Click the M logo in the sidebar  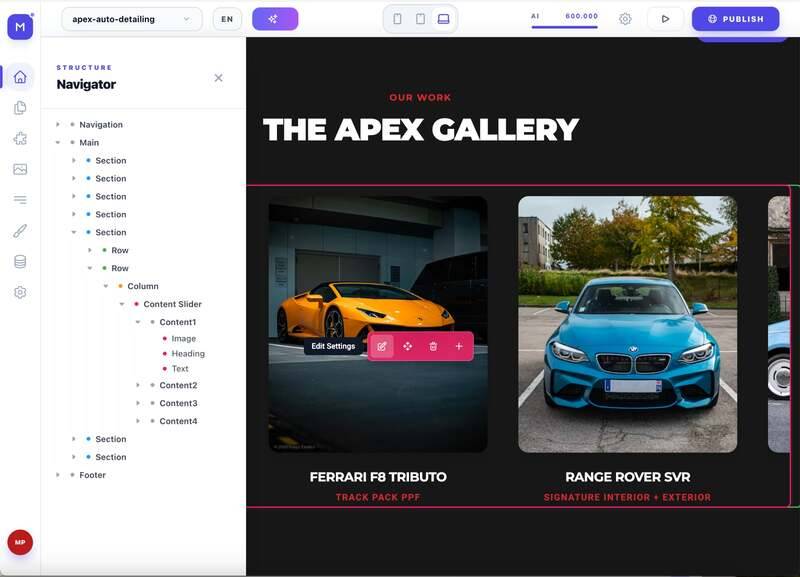(x=20, y=27)
